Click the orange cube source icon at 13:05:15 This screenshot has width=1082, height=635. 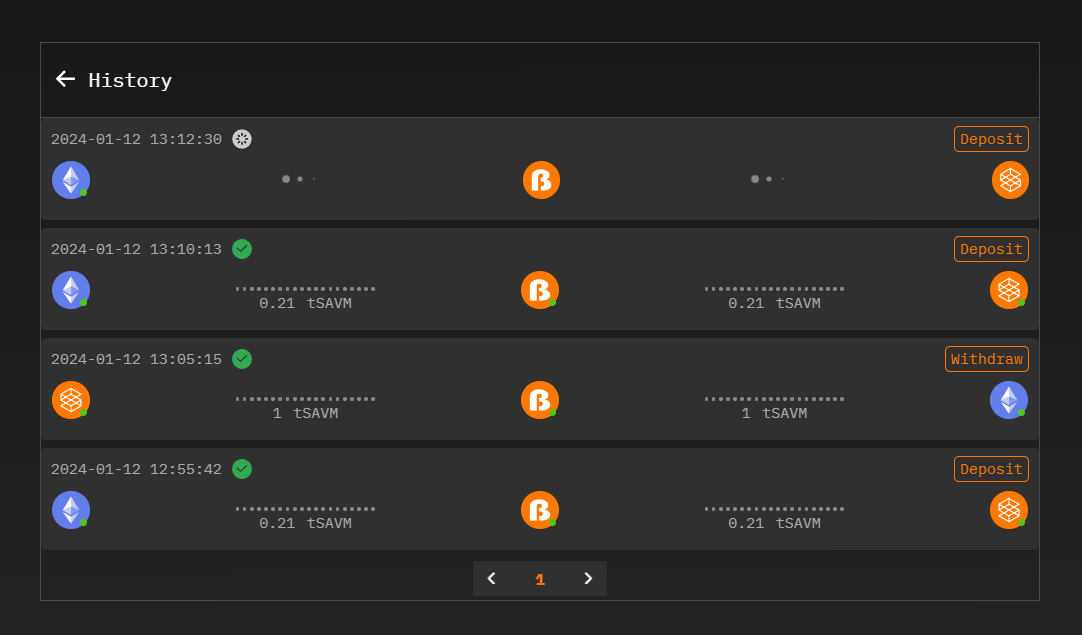point(71,400)
